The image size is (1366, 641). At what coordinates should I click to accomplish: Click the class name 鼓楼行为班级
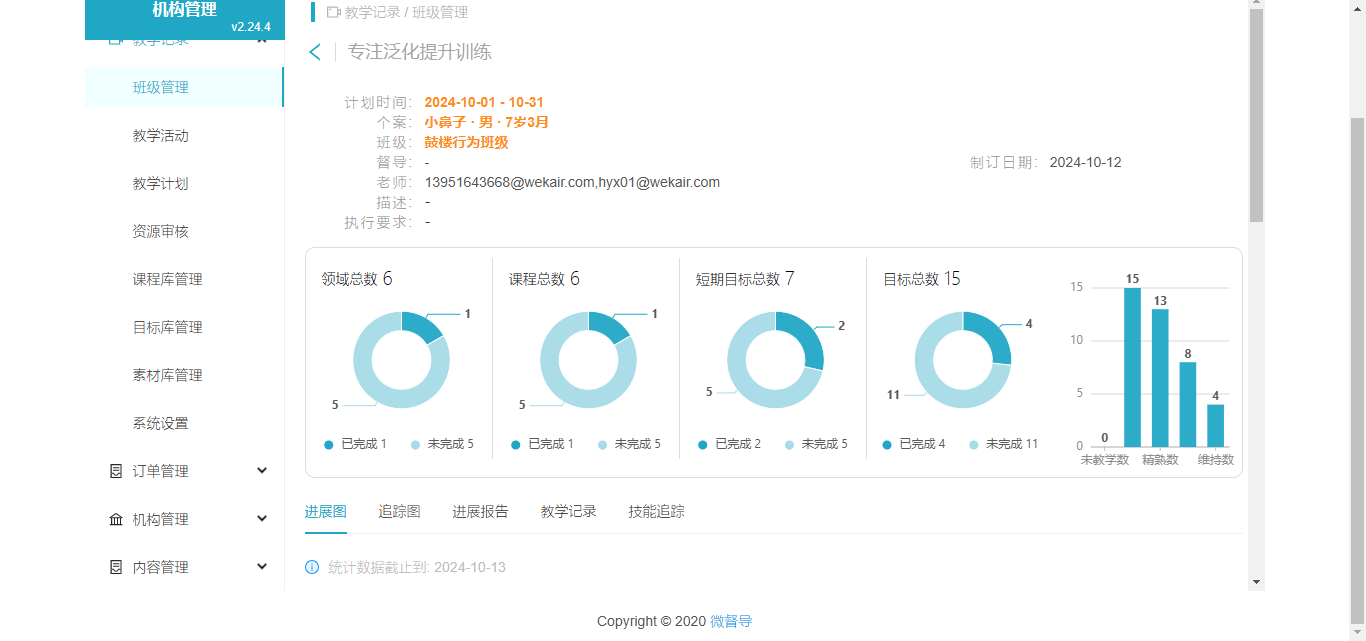pyautogui.click(x=467, y=142)
